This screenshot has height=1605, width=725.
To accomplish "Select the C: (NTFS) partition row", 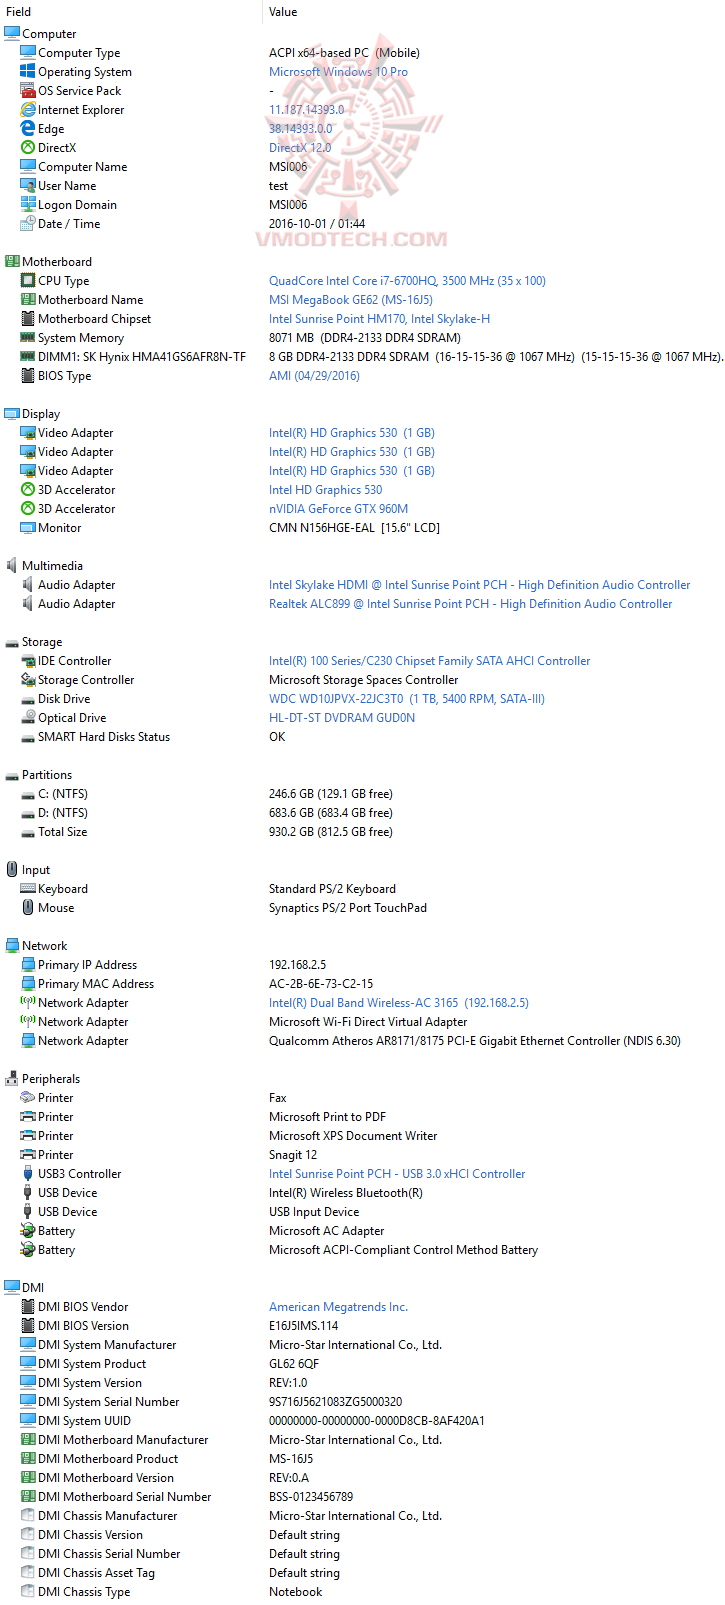I will point(362,793).
